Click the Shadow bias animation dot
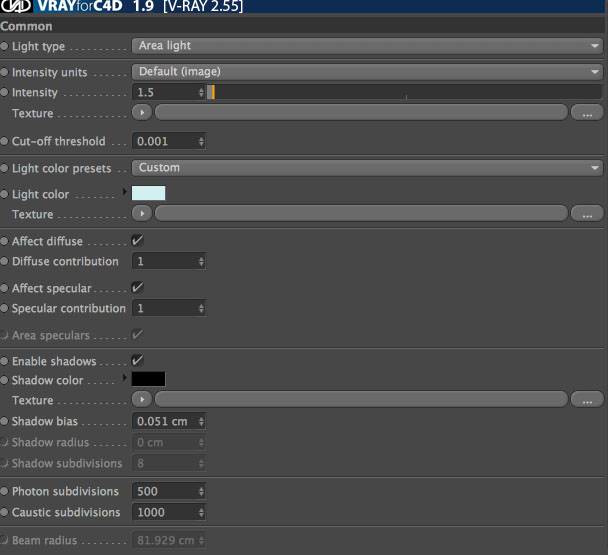 (x=4, y=421)
